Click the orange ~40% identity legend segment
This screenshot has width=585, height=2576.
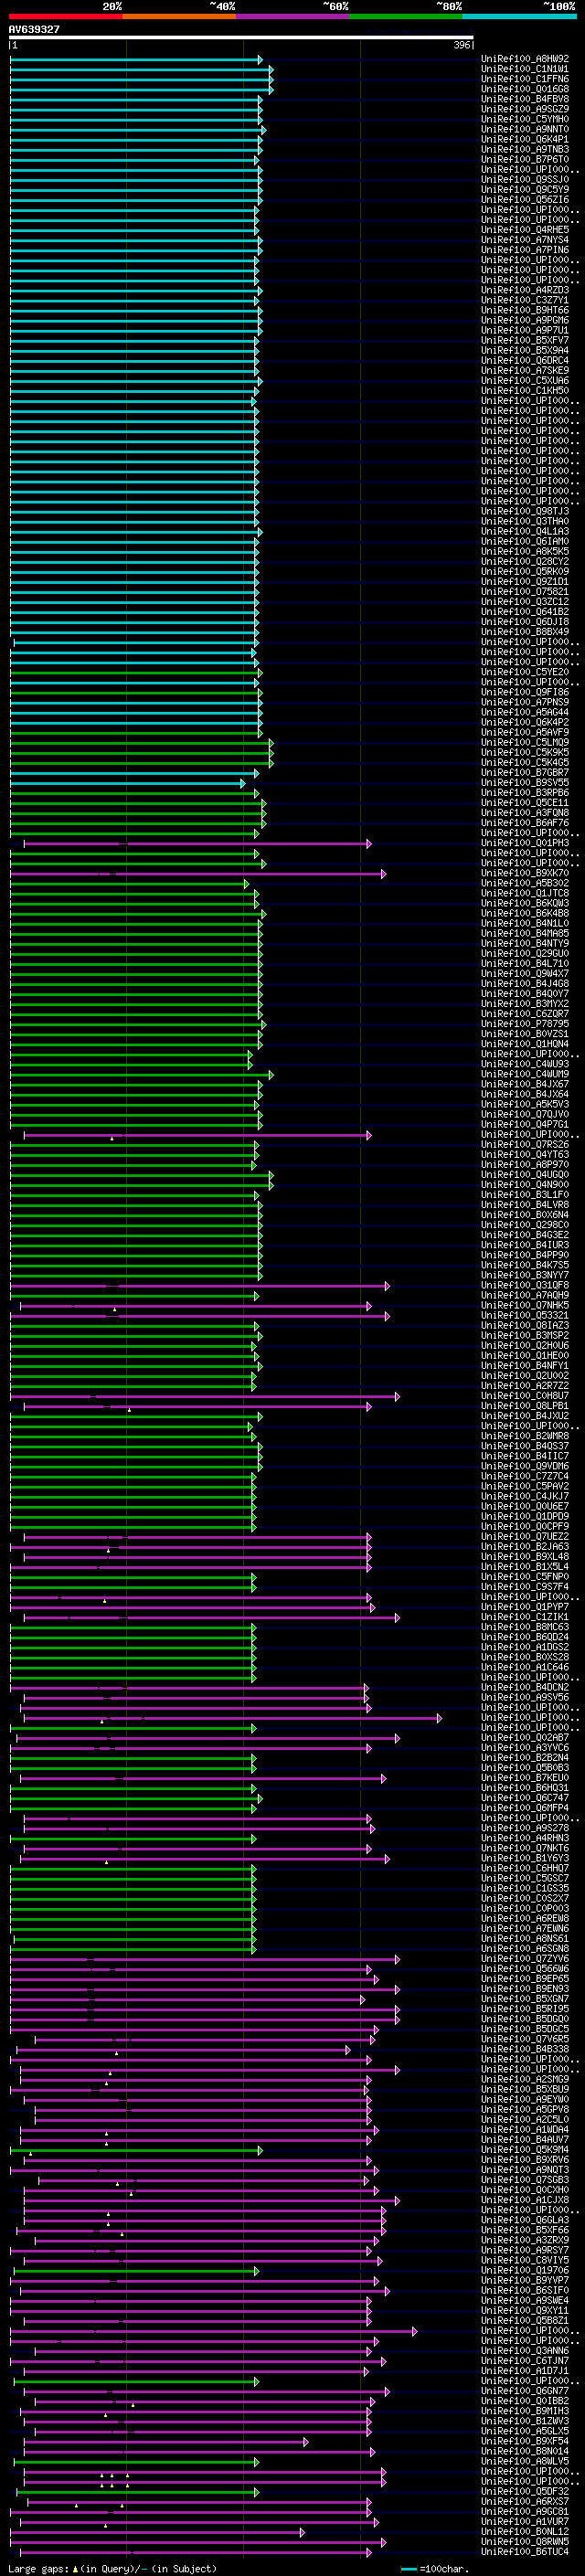coord(179,16)
